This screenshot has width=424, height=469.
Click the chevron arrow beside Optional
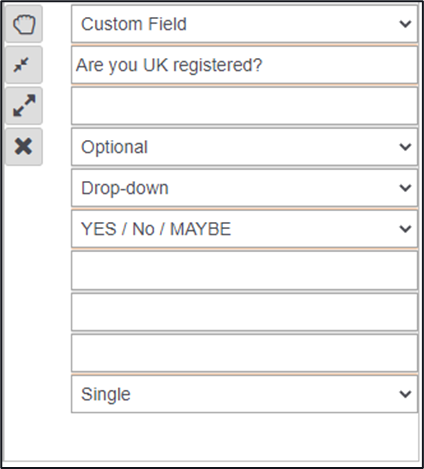pyautogui.click(x=405, y=147)
